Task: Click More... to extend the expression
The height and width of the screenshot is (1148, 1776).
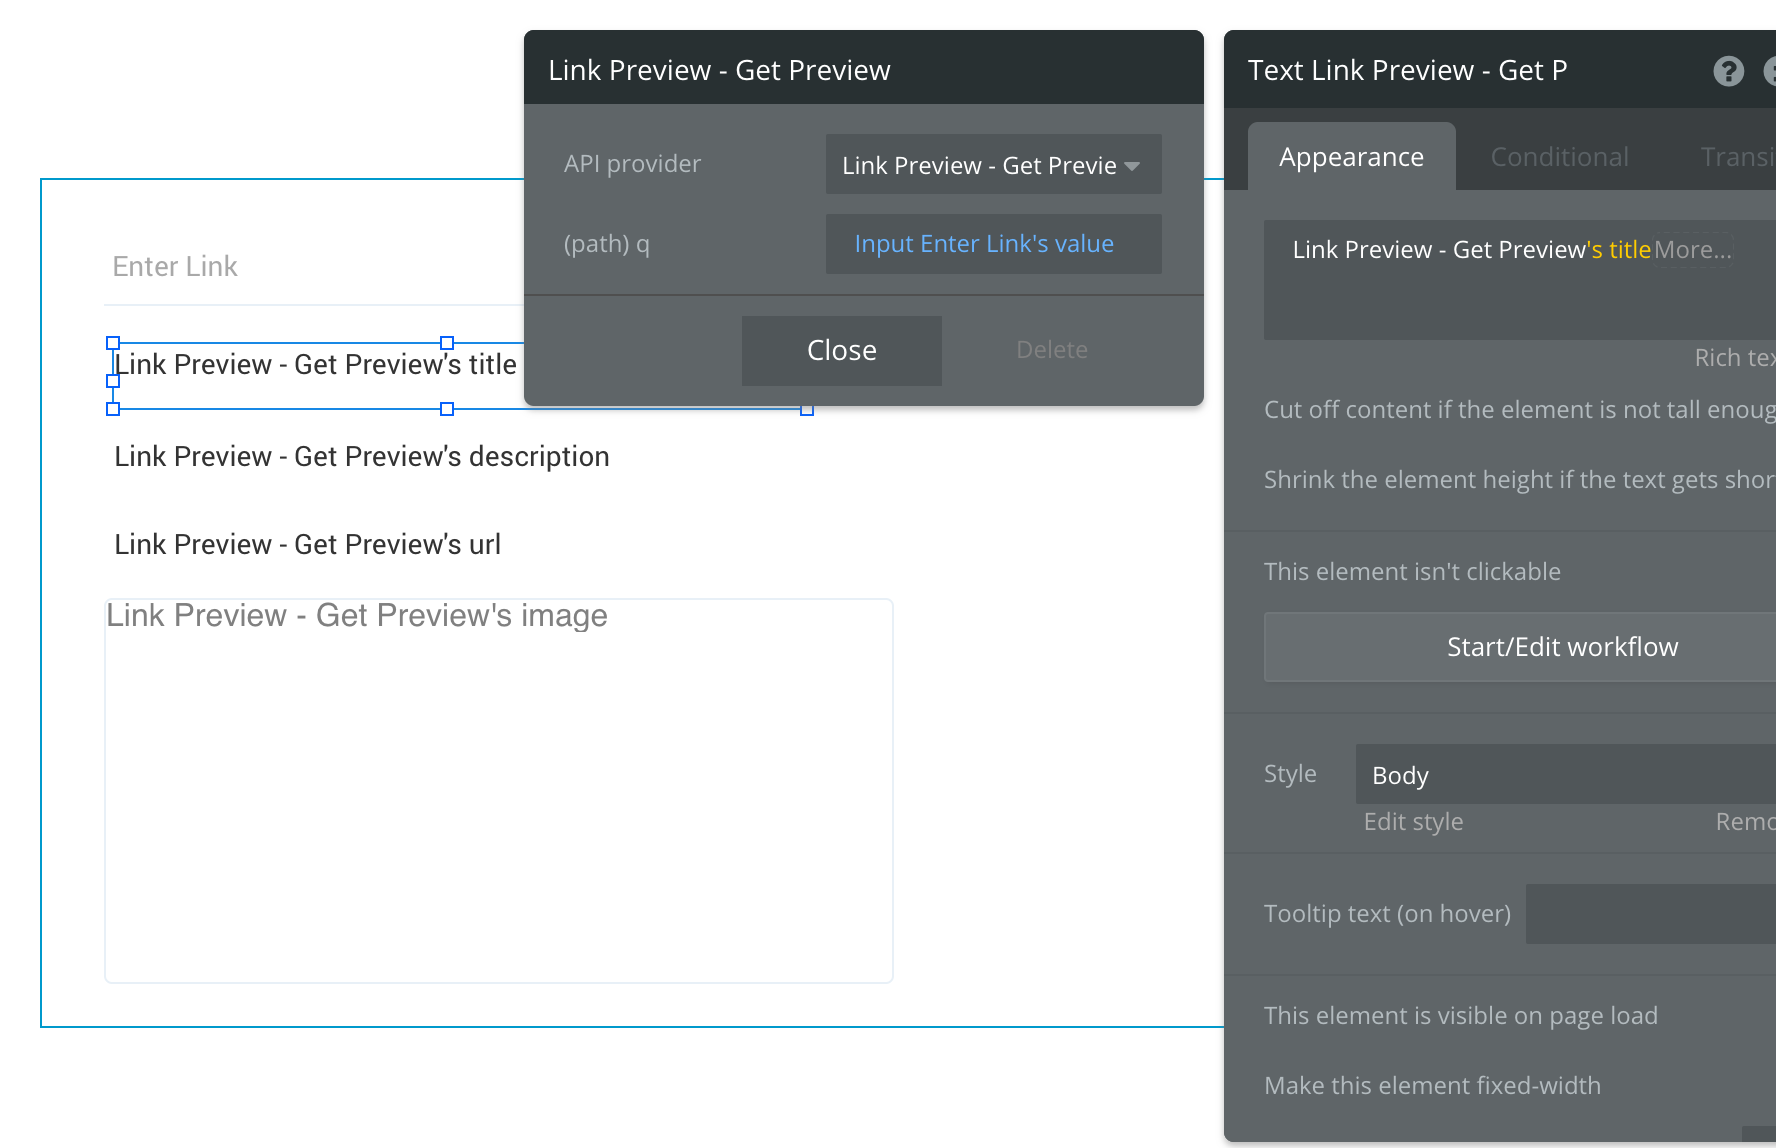Action: pyautogui.click(x=1692, y=250)
